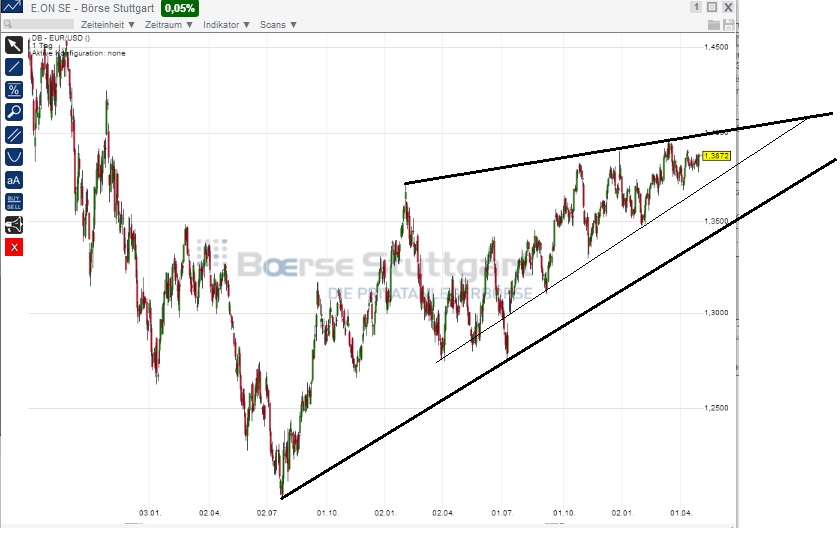Viewport: 840px width, 535px height.
Task: Save chart with floppy disk icon
Action: click(x=729, y=25)
